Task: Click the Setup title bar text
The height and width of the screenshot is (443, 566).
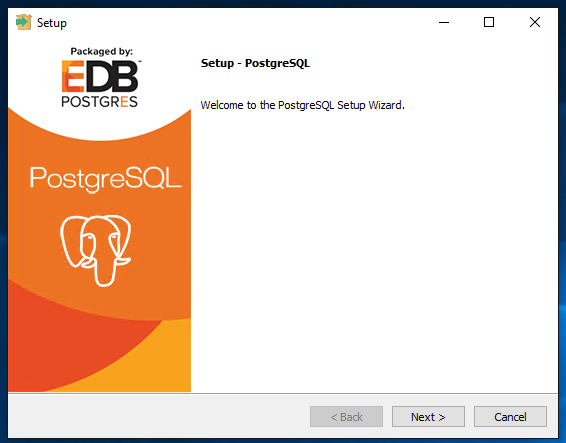Action: click(x=52, y=23)
